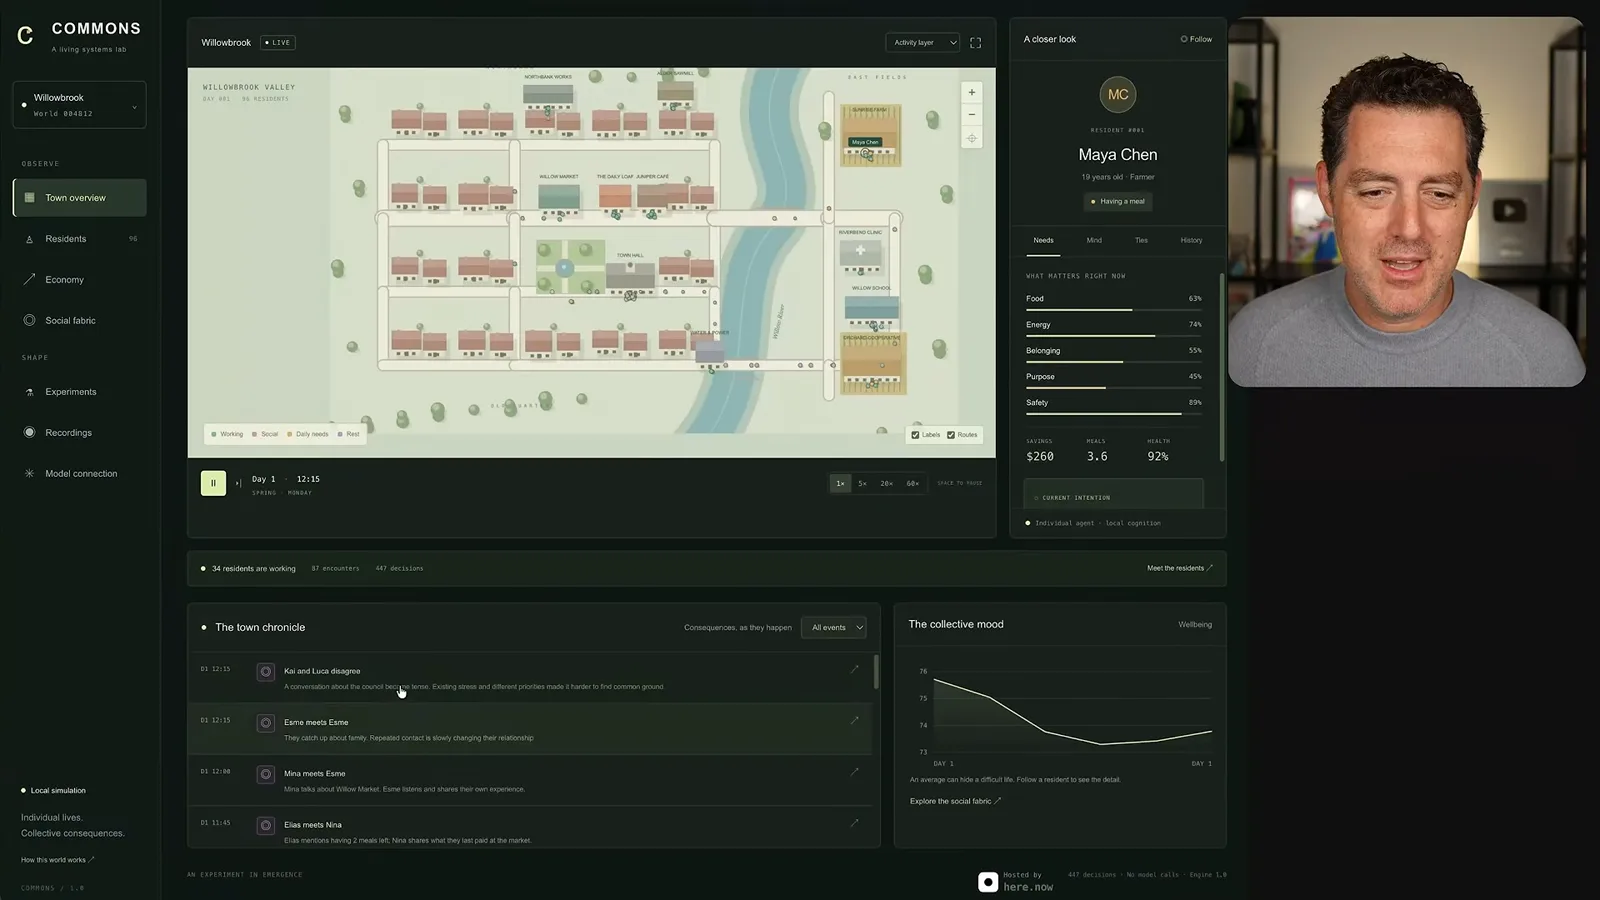Open Town overview in sidebar

[x=80, y=198]
